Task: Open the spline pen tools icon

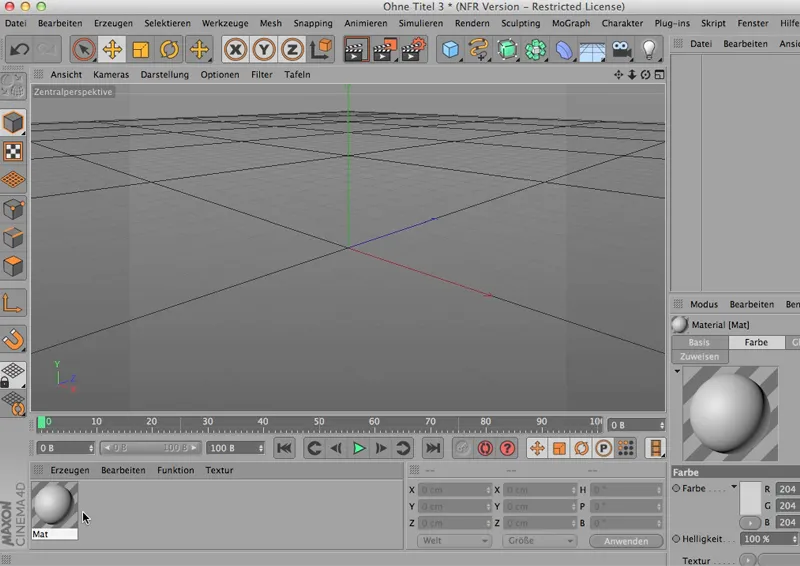Action: click(479, 50)
